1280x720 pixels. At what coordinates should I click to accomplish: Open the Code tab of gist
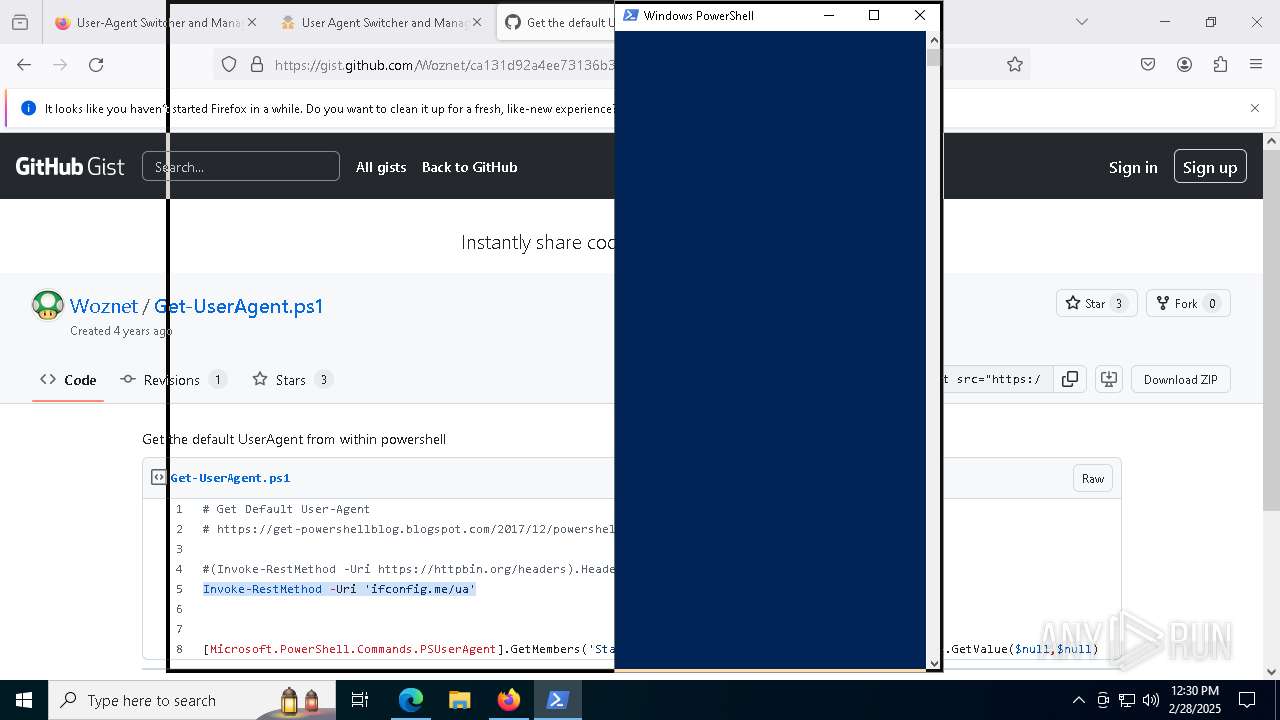[68, 380]
